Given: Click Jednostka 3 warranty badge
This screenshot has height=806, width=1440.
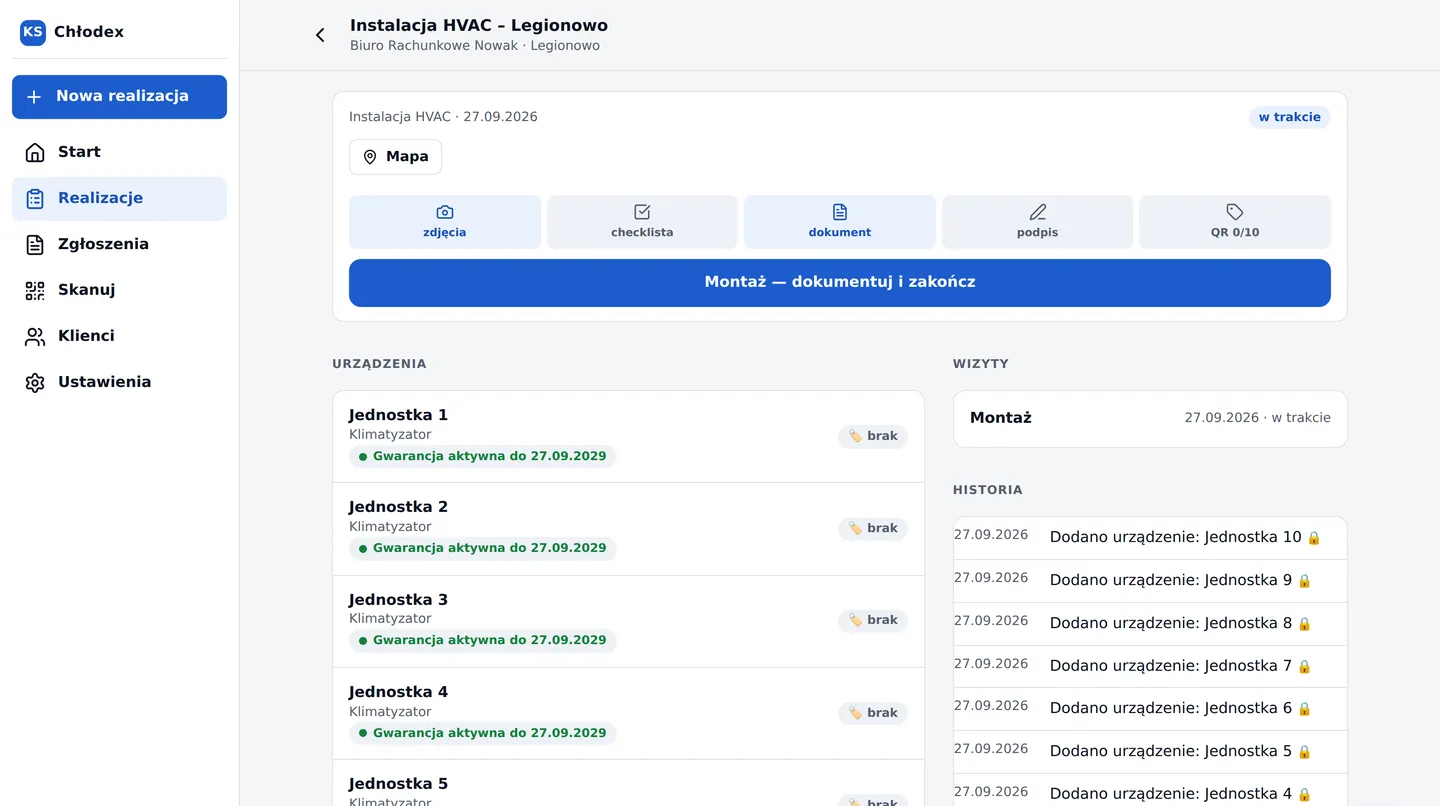Looking at the screenshot, I should click(x=483, y=640).
